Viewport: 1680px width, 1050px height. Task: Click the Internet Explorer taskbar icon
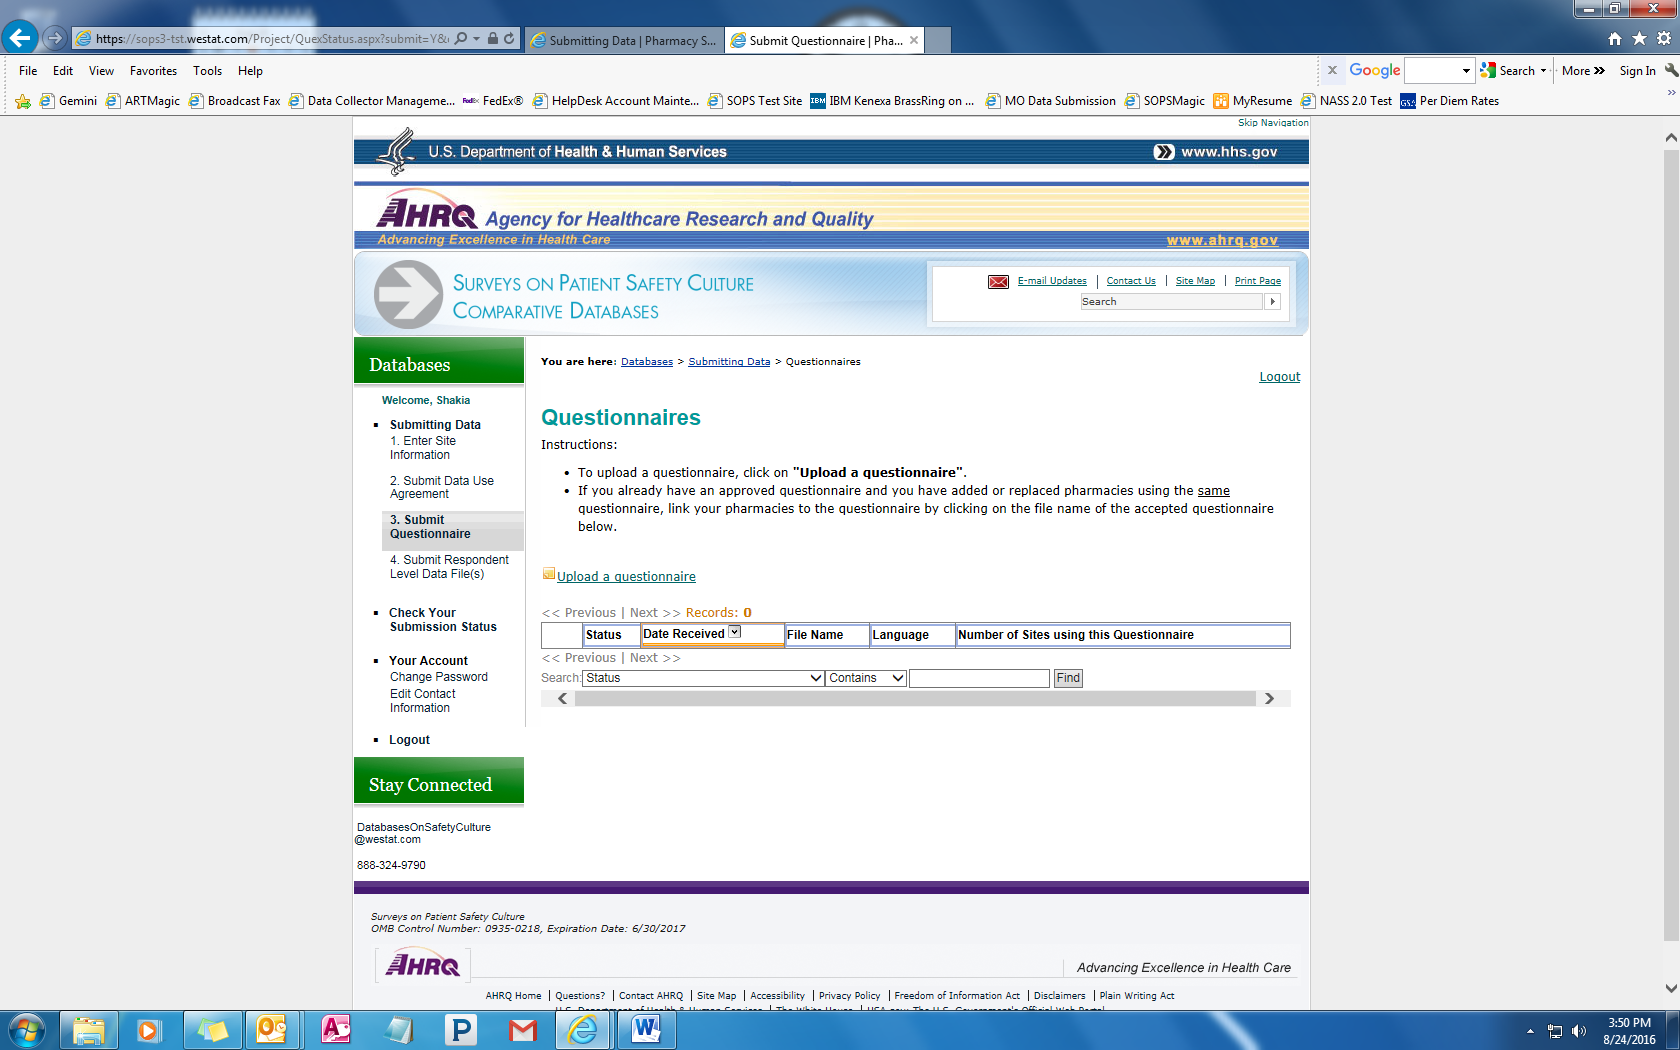[x=583, y=1030]
